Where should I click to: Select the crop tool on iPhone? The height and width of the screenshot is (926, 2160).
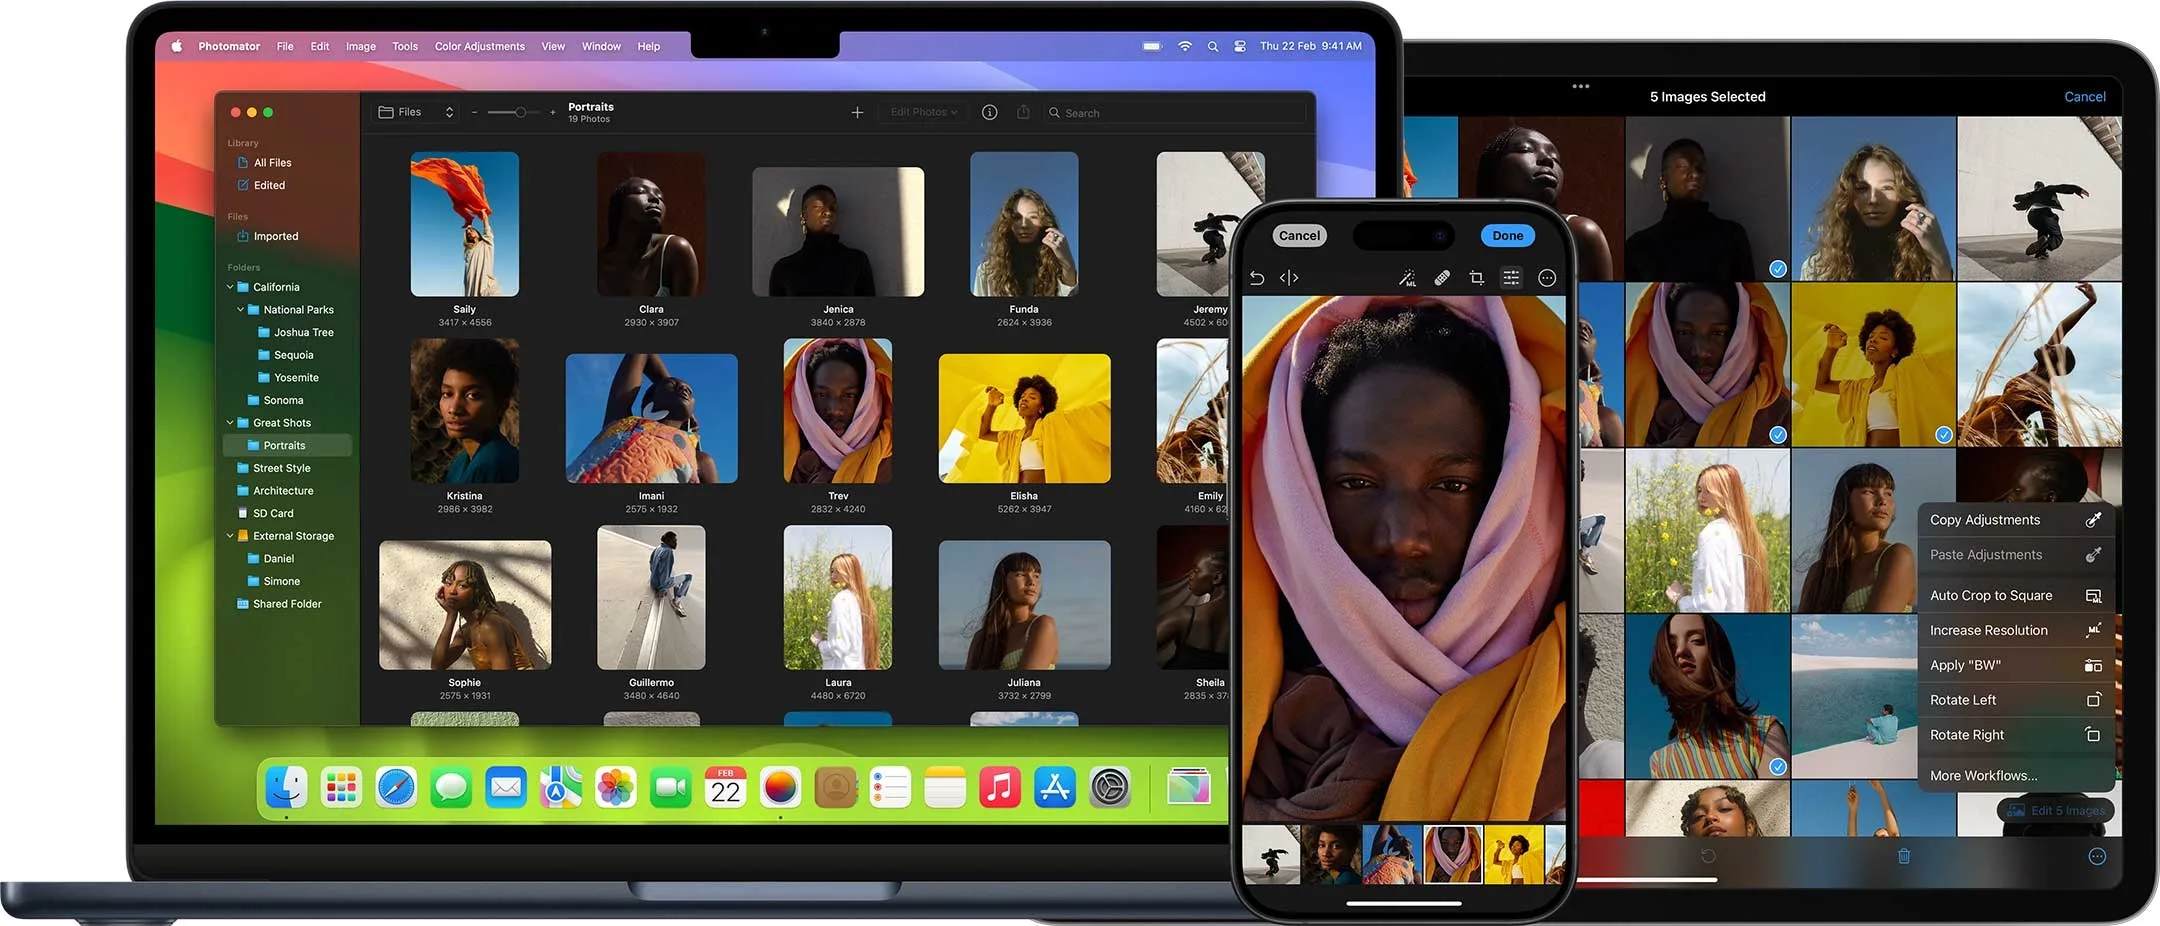tap(1476, 278)
